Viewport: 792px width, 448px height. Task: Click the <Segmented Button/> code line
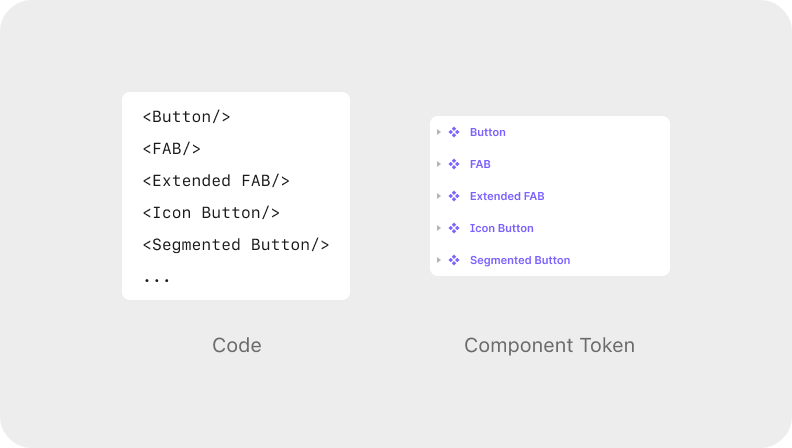coord(236,245)
